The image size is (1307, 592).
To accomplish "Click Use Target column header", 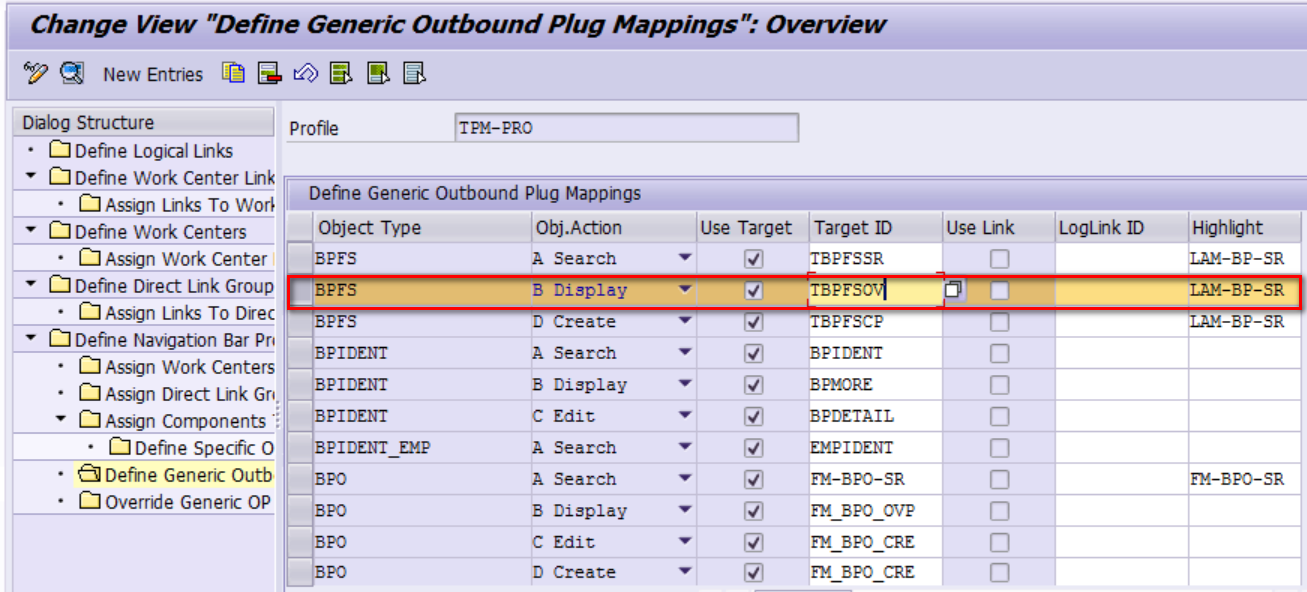I will click(x=752, y=227).
